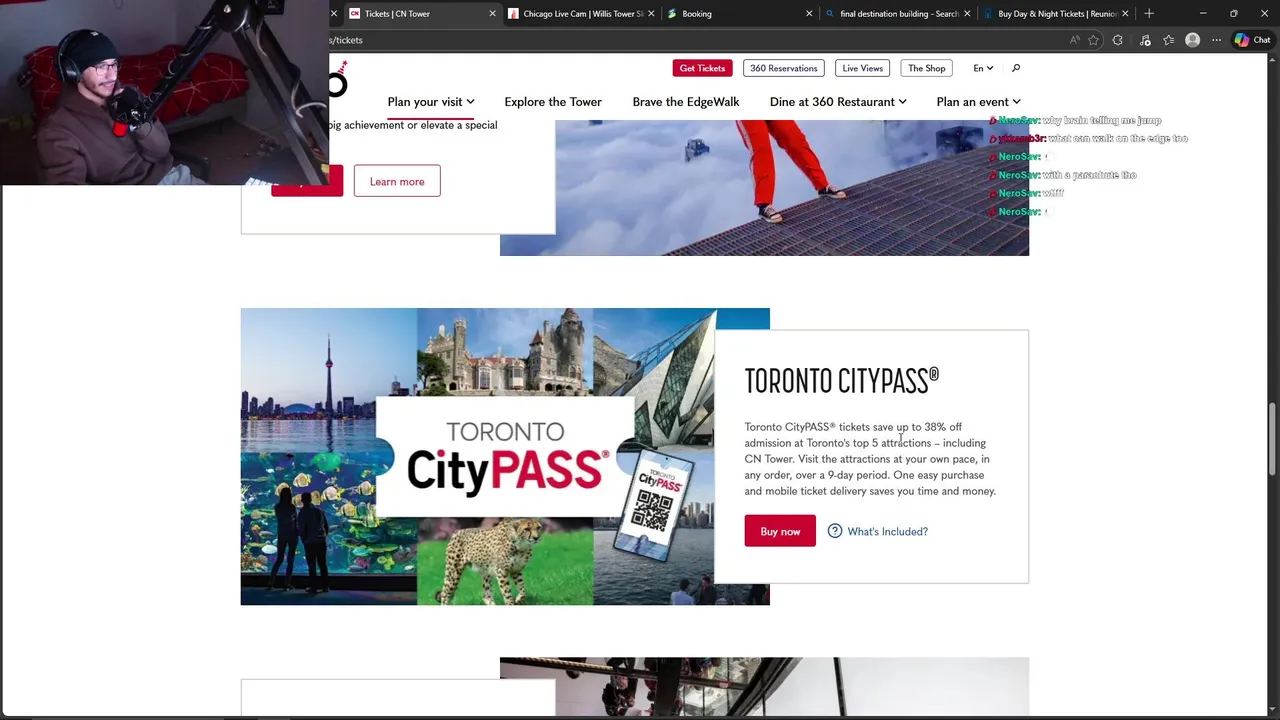The image size is (1280, 720).
Task: Click Buy now for Toronto CityPASS
Action: coord(780,531)
